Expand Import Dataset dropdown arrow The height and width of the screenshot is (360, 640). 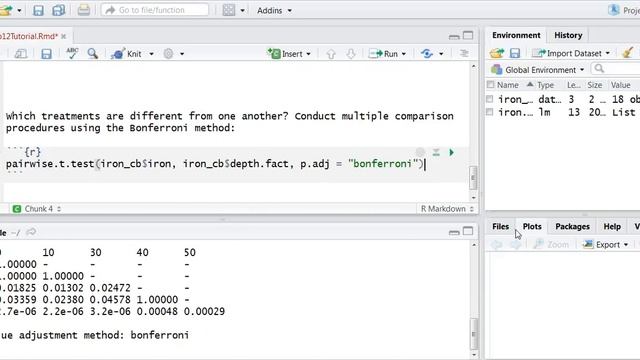[x=607, y=53]
